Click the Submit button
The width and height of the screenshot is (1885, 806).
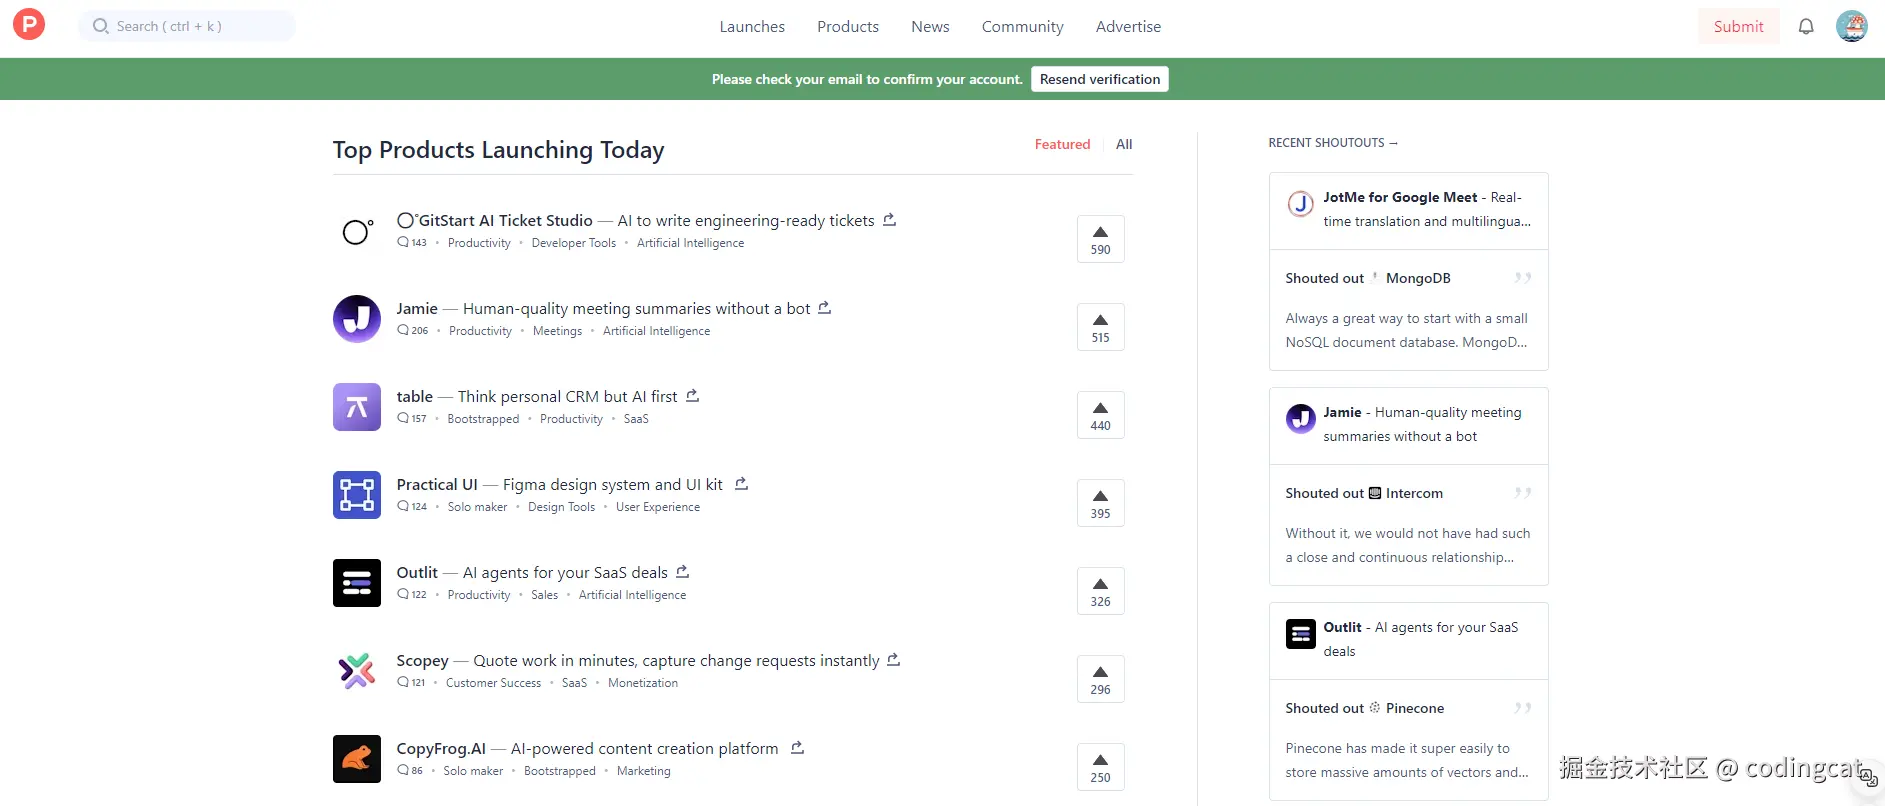(1738, 27)
